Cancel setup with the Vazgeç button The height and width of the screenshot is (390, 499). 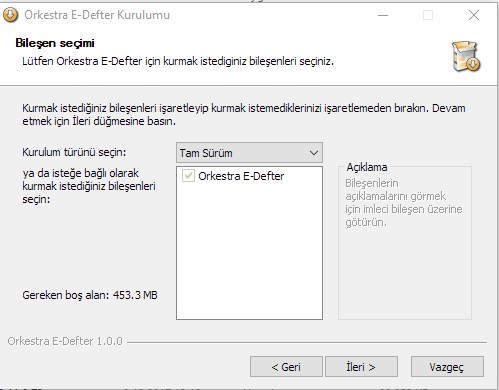point(447,367)
